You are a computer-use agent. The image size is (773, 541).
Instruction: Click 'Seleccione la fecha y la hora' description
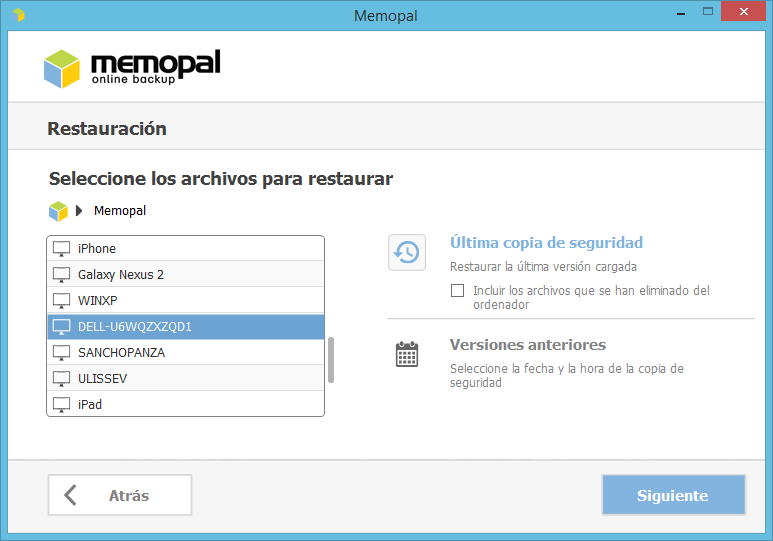tap(566, 375)
